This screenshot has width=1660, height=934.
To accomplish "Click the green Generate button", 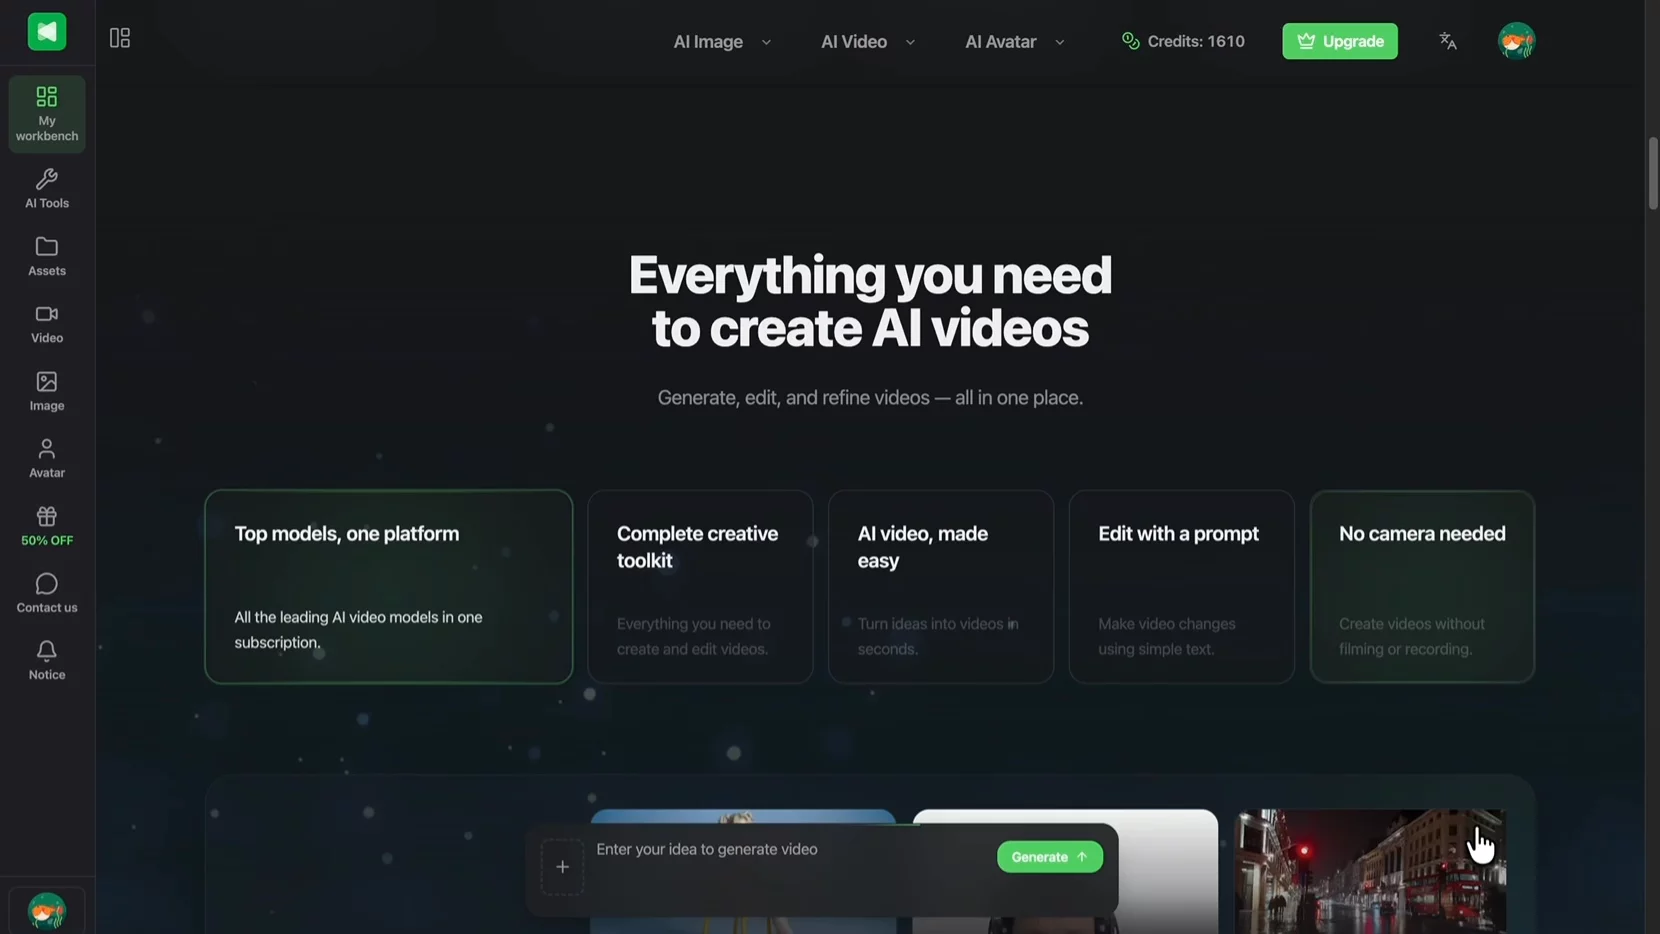I will [1050, 857].
